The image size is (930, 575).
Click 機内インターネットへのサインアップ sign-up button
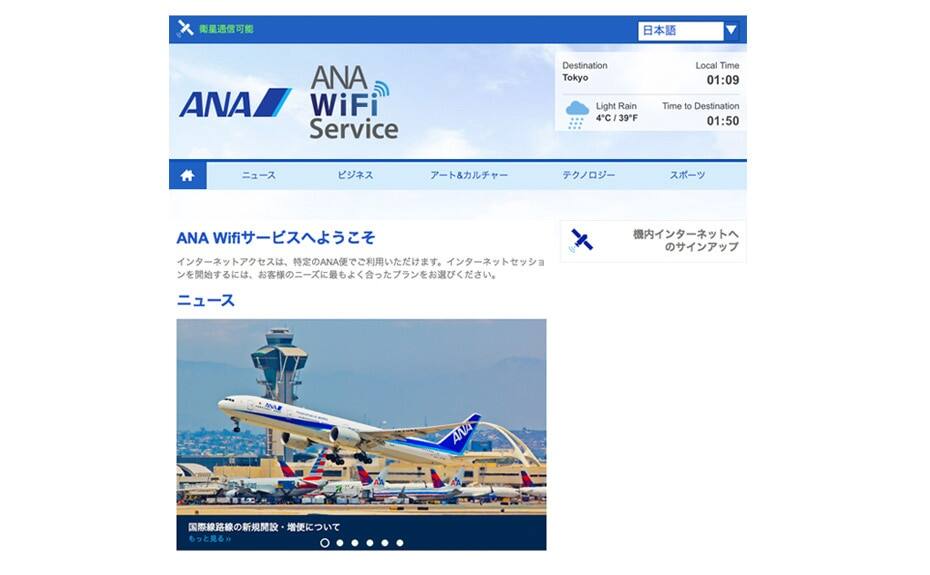pyautogui.click(x=653, y=241)
